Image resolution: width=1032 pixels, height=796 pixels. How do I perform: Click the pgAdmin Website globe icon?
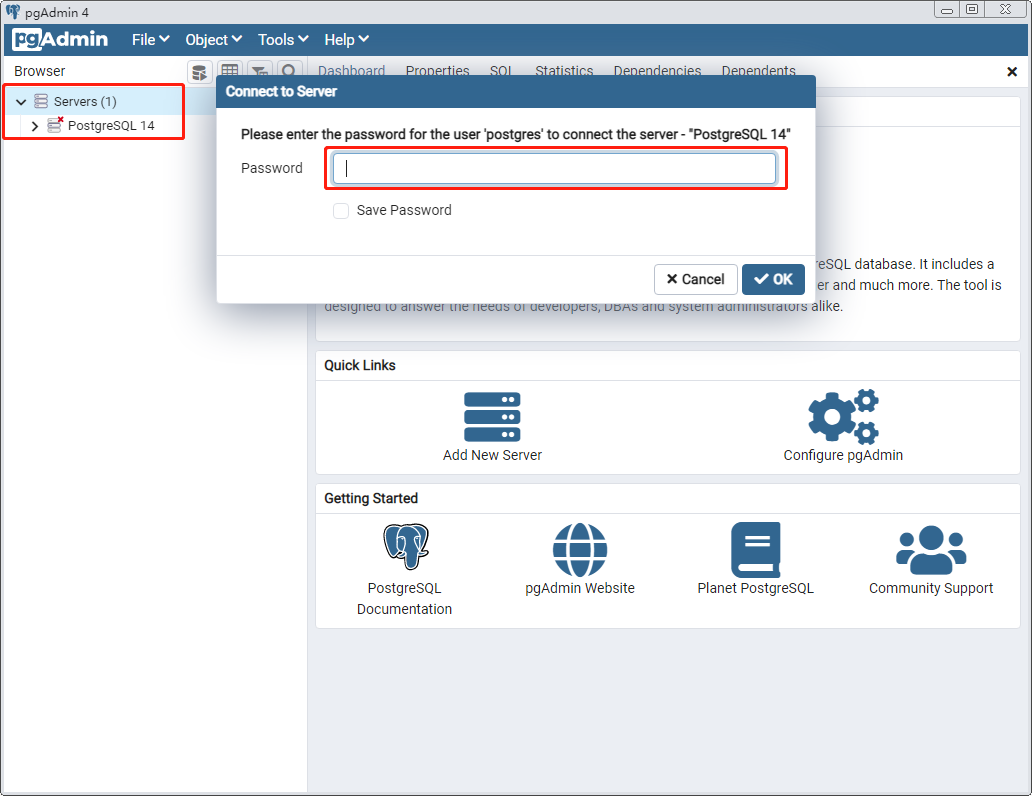[x=580, y=550]
